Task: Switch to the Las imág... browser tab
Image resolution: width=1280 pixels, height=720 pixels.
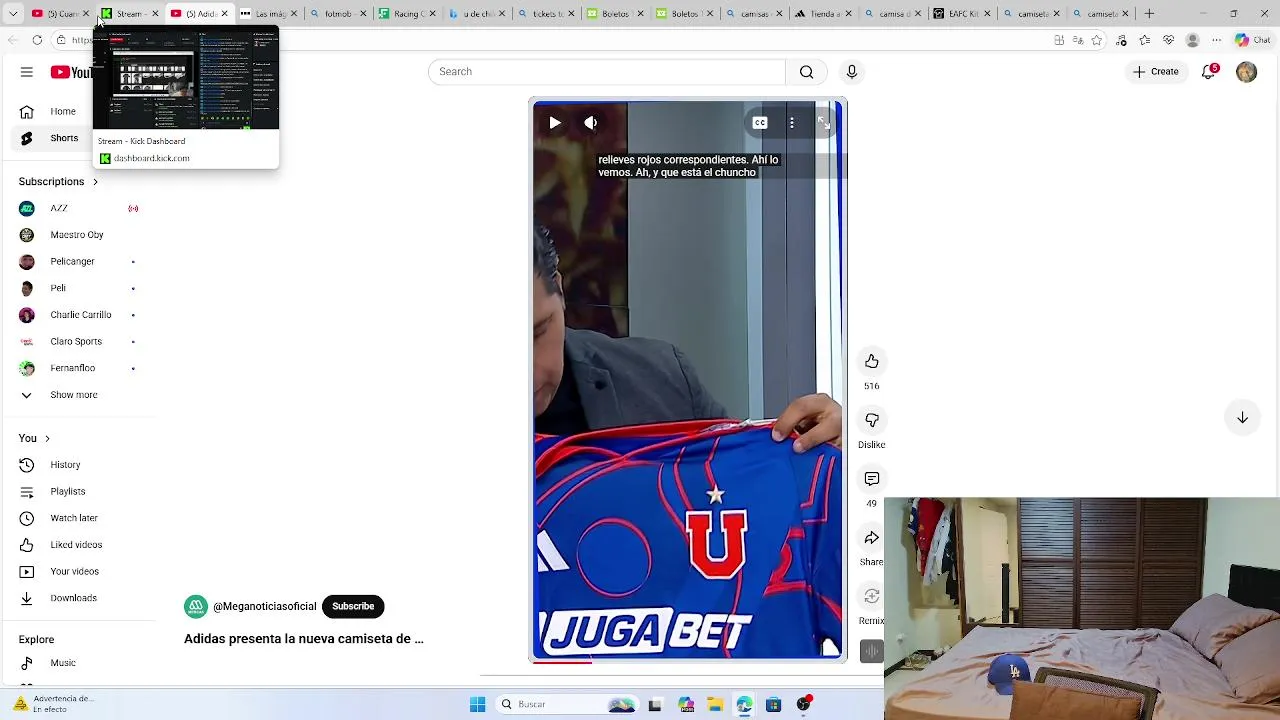Action: point(268,14)
